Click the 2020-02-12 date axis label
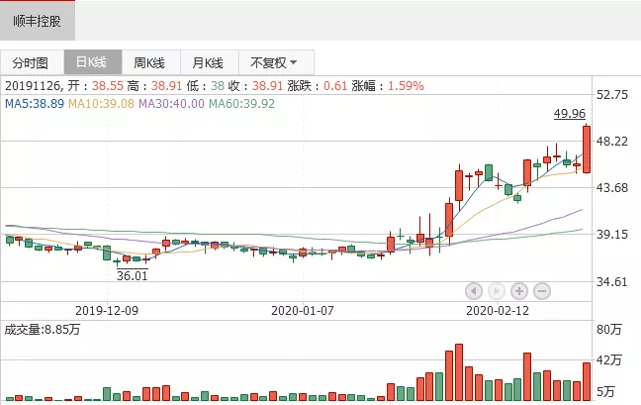The width and height of the screenshot is (641, 405). tap(498, 311)
